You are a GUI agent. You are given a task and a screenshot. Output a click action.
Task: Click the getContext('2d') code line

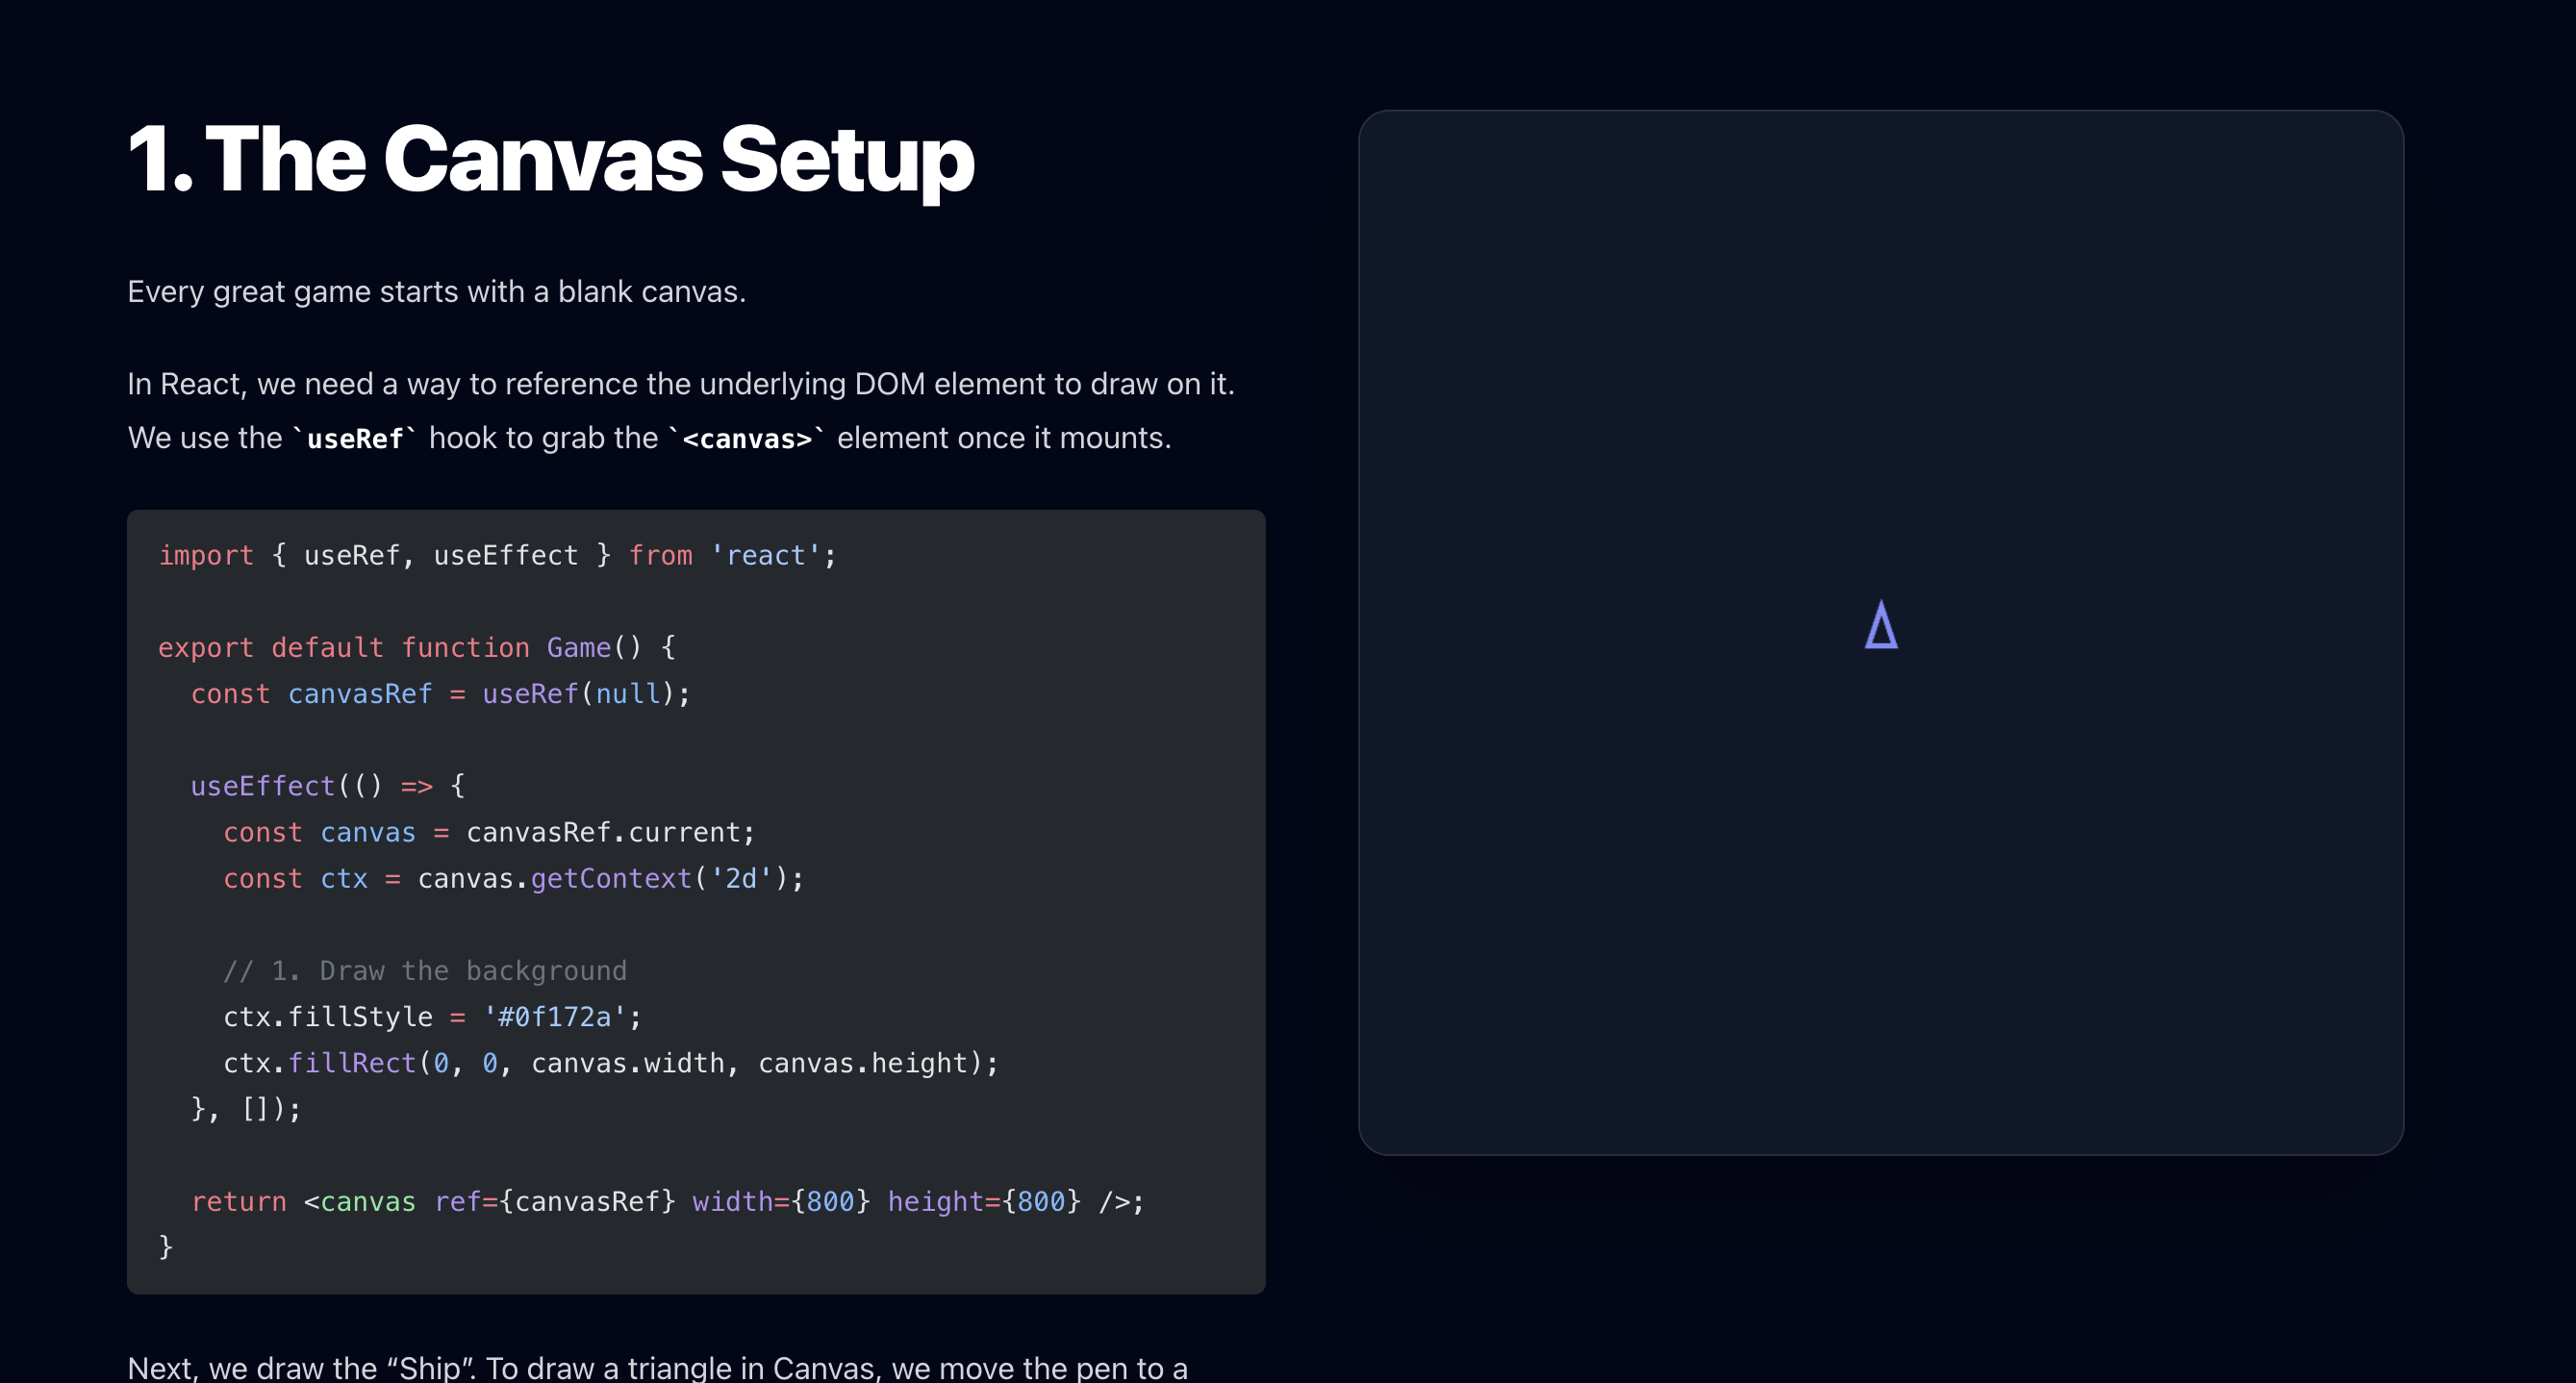513,878
